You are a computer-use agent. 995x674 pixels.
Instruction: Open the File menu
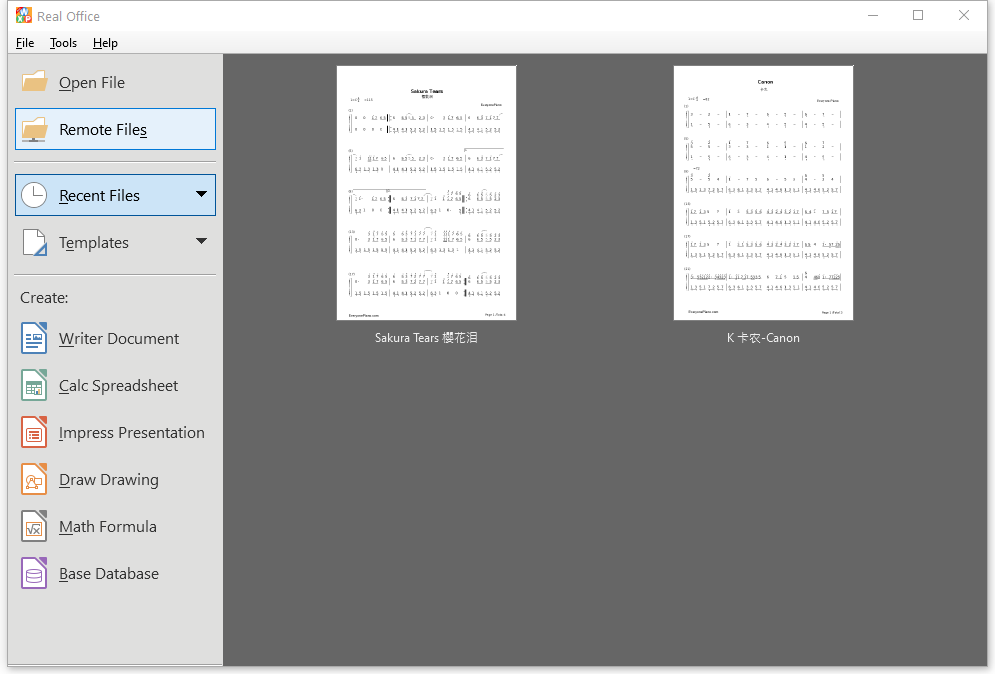pos(25,43)
